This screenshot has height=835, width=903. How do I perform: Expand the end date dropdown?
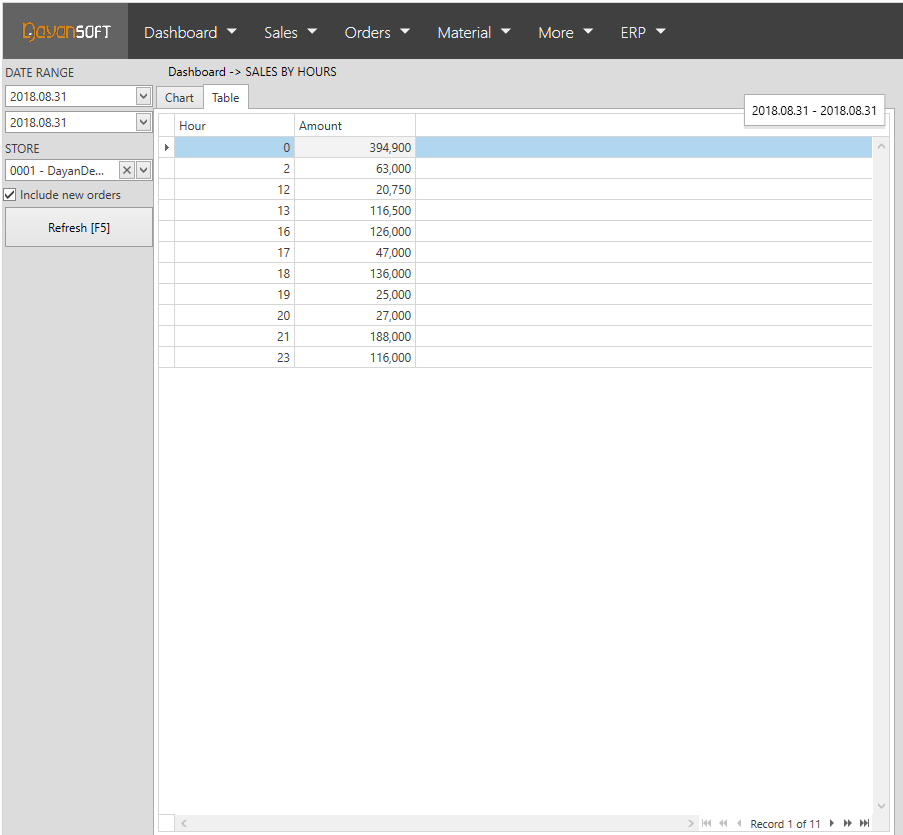[x=143, y=122]
